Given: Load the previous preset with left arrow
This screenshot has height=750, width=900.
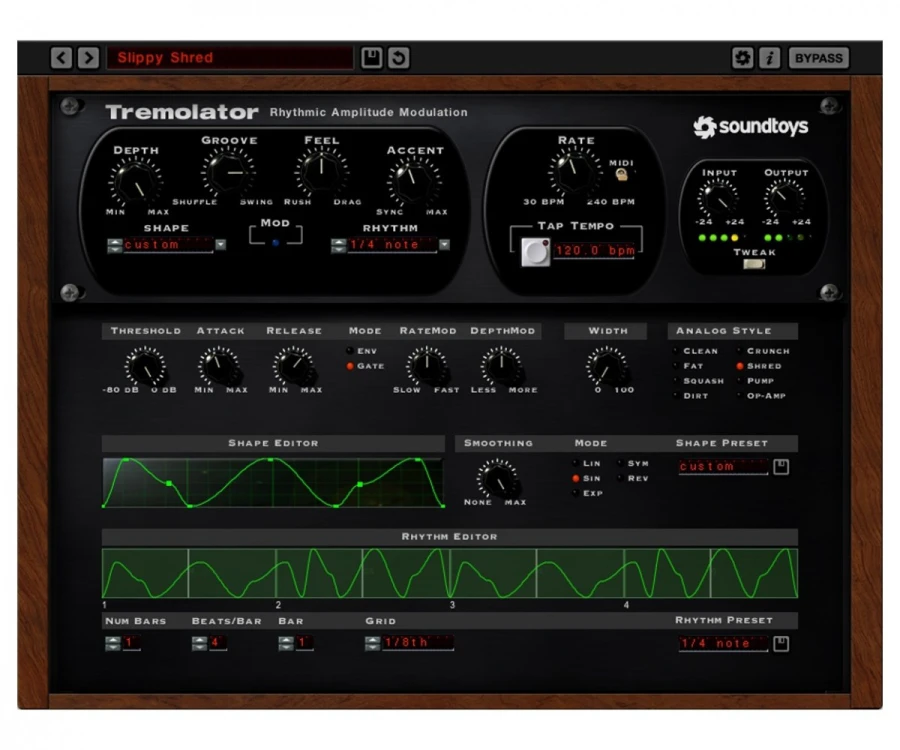Looking at the screenshot, I should (x=61, y=58).
